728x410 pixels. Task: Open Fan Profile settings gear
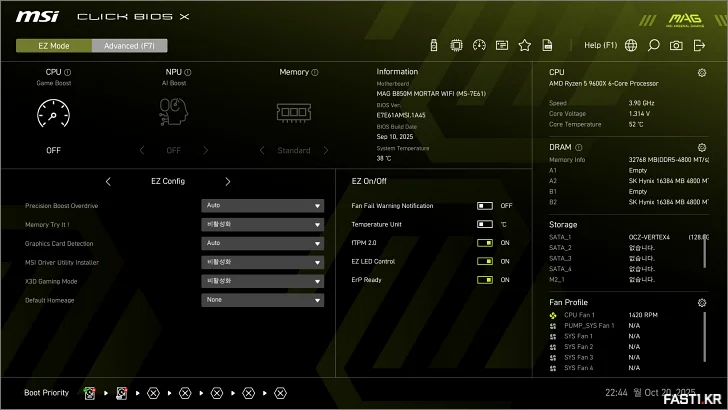tap(702, 303)
